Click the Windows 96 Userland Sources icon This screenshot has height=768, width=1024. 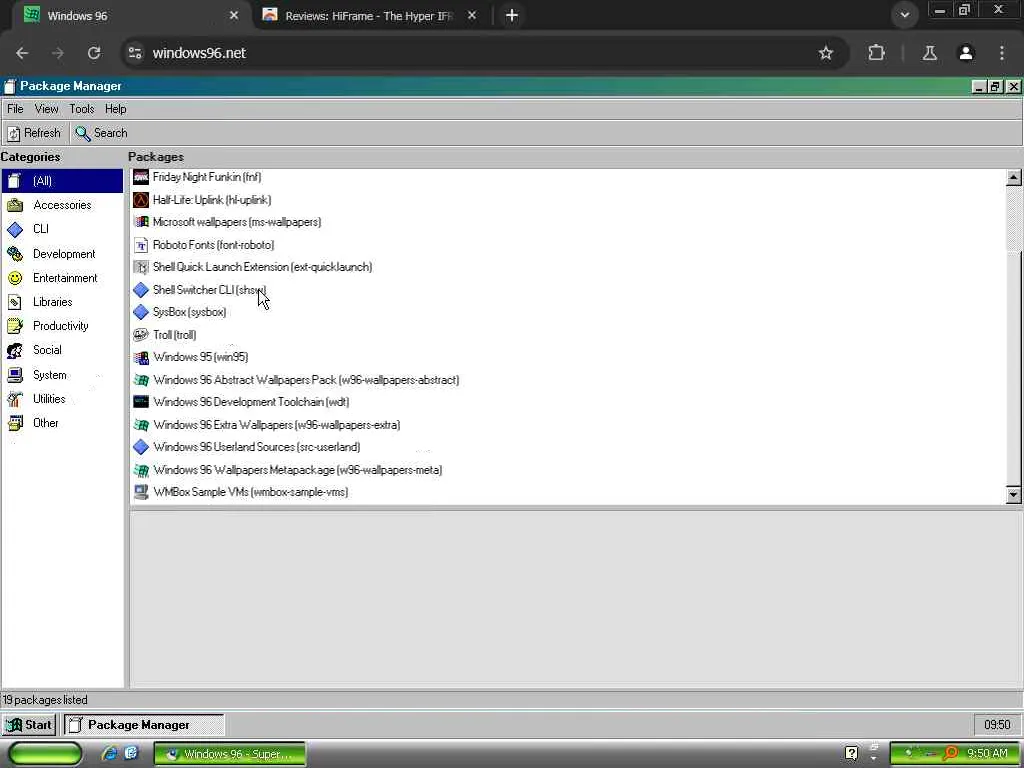pos(141,447)
